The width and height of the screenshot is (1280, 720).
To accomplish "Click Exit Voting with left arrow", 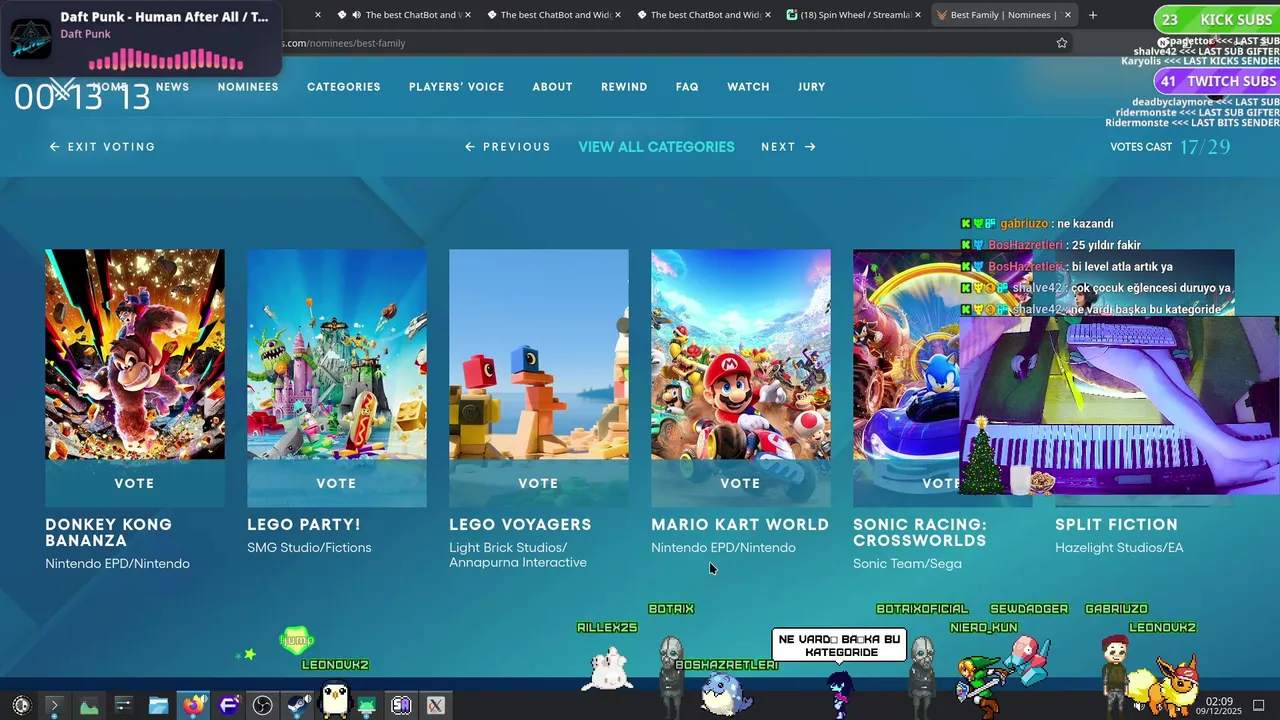I will pos(102,147).
